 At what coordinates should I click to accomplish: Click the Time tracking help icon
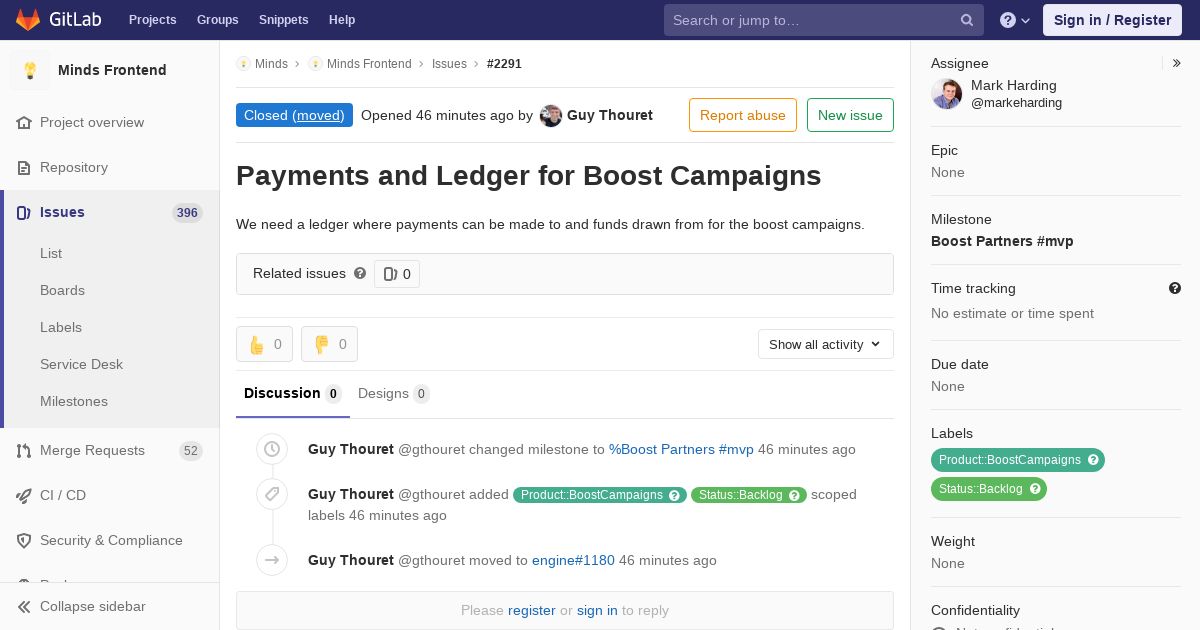(1175, 288)
